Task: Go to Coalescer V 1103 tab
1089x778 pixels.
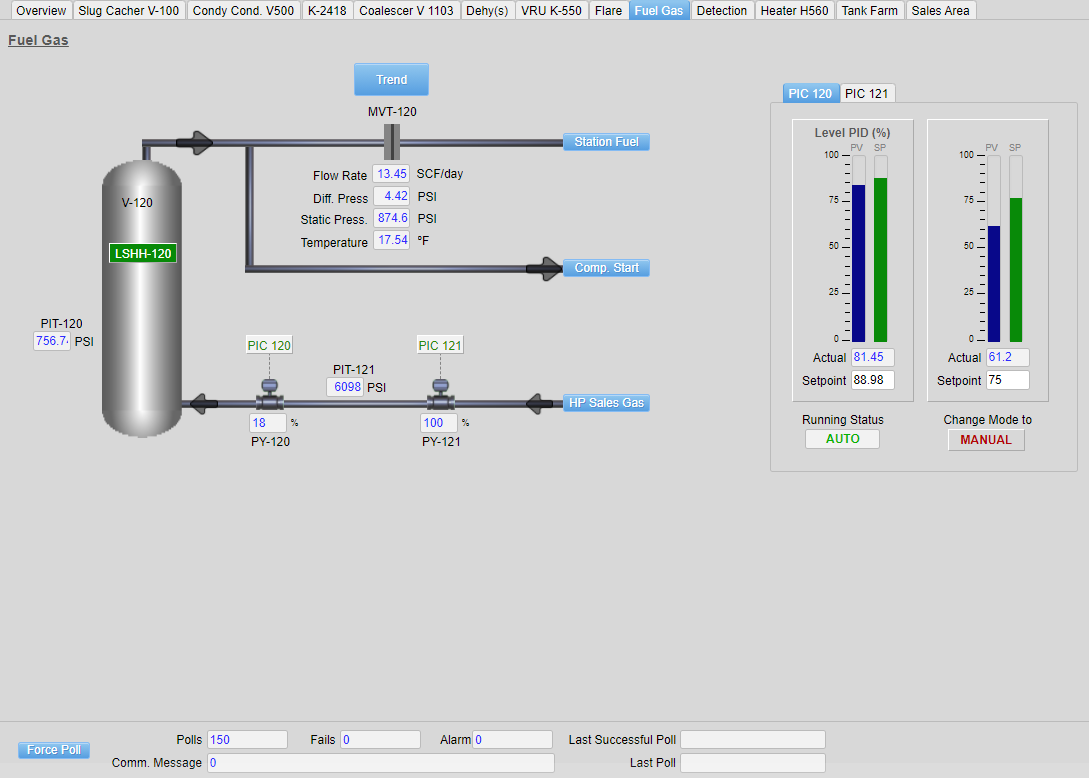Action: point(406,10)
